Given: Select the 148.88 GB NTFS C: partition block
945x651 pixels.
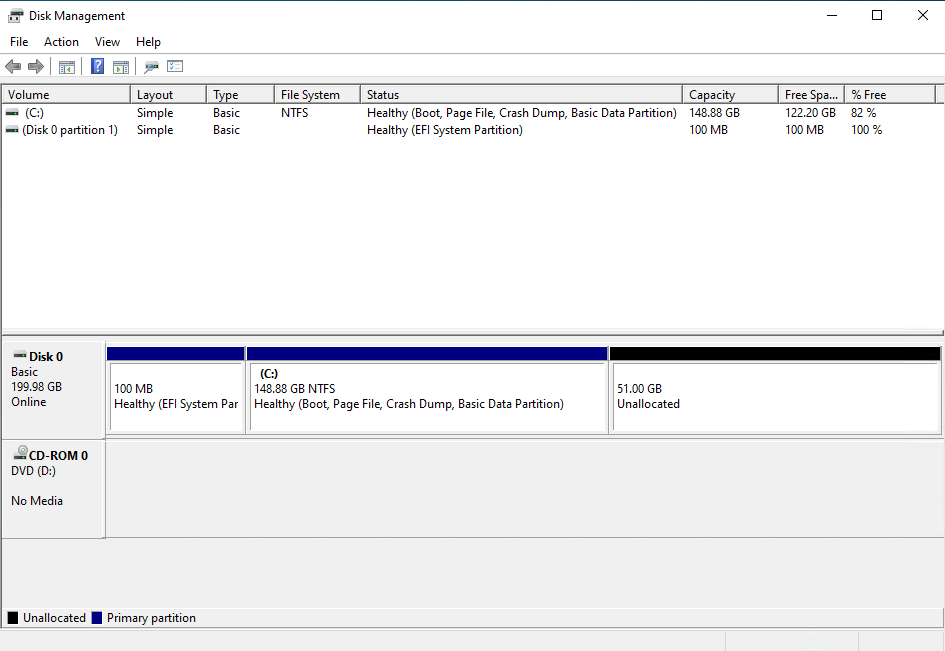Looking at the screenshot, I should (427, 396).
